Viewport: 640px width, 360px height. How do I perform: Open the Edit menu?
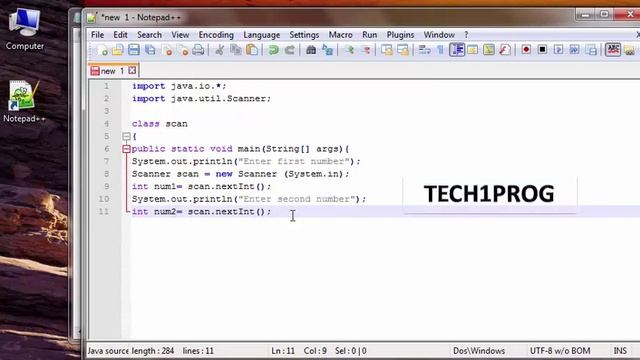pyautogui.click(x=120, y=35)
